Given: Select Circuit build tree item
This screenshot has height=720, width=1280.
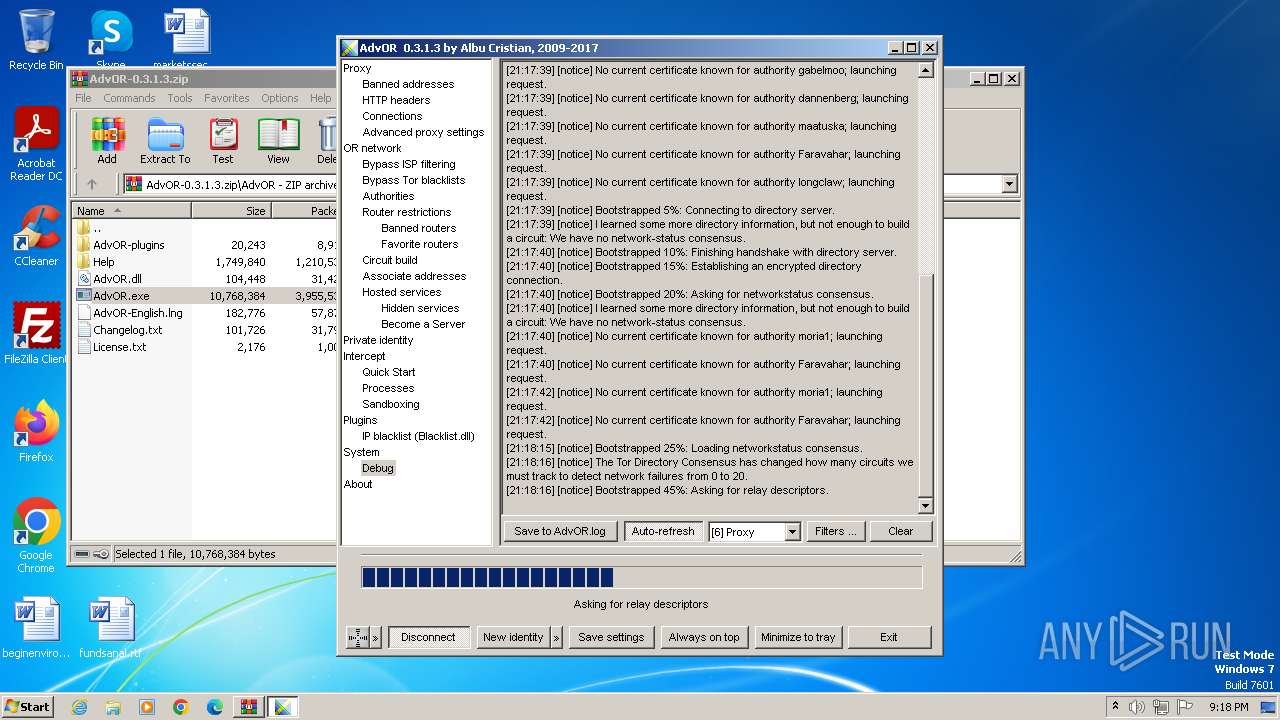Looking at the screenshot, I should coord(390,260).
